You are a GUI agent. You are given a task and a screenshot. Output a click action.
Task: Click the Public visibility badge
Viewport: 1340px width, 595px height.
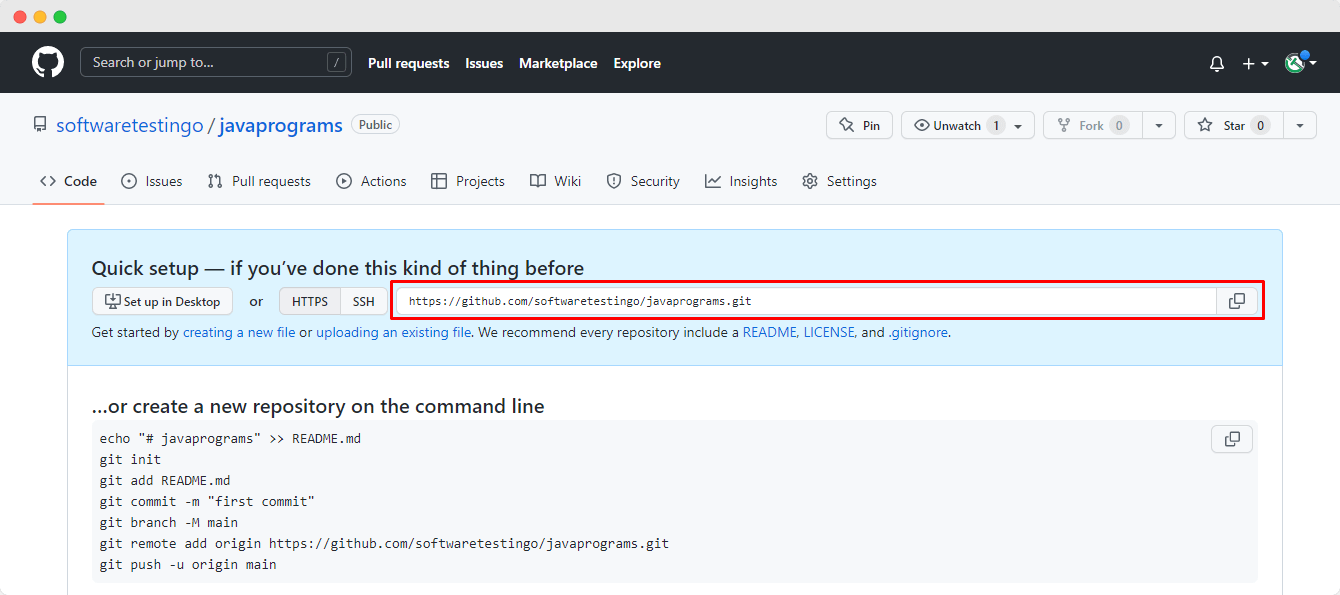click(375, 125)
